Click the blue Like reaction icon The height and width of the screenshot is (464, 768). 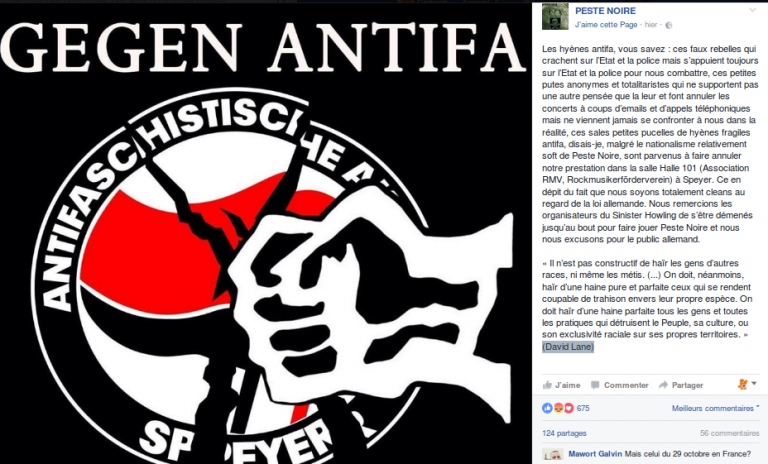click(547, 408)
